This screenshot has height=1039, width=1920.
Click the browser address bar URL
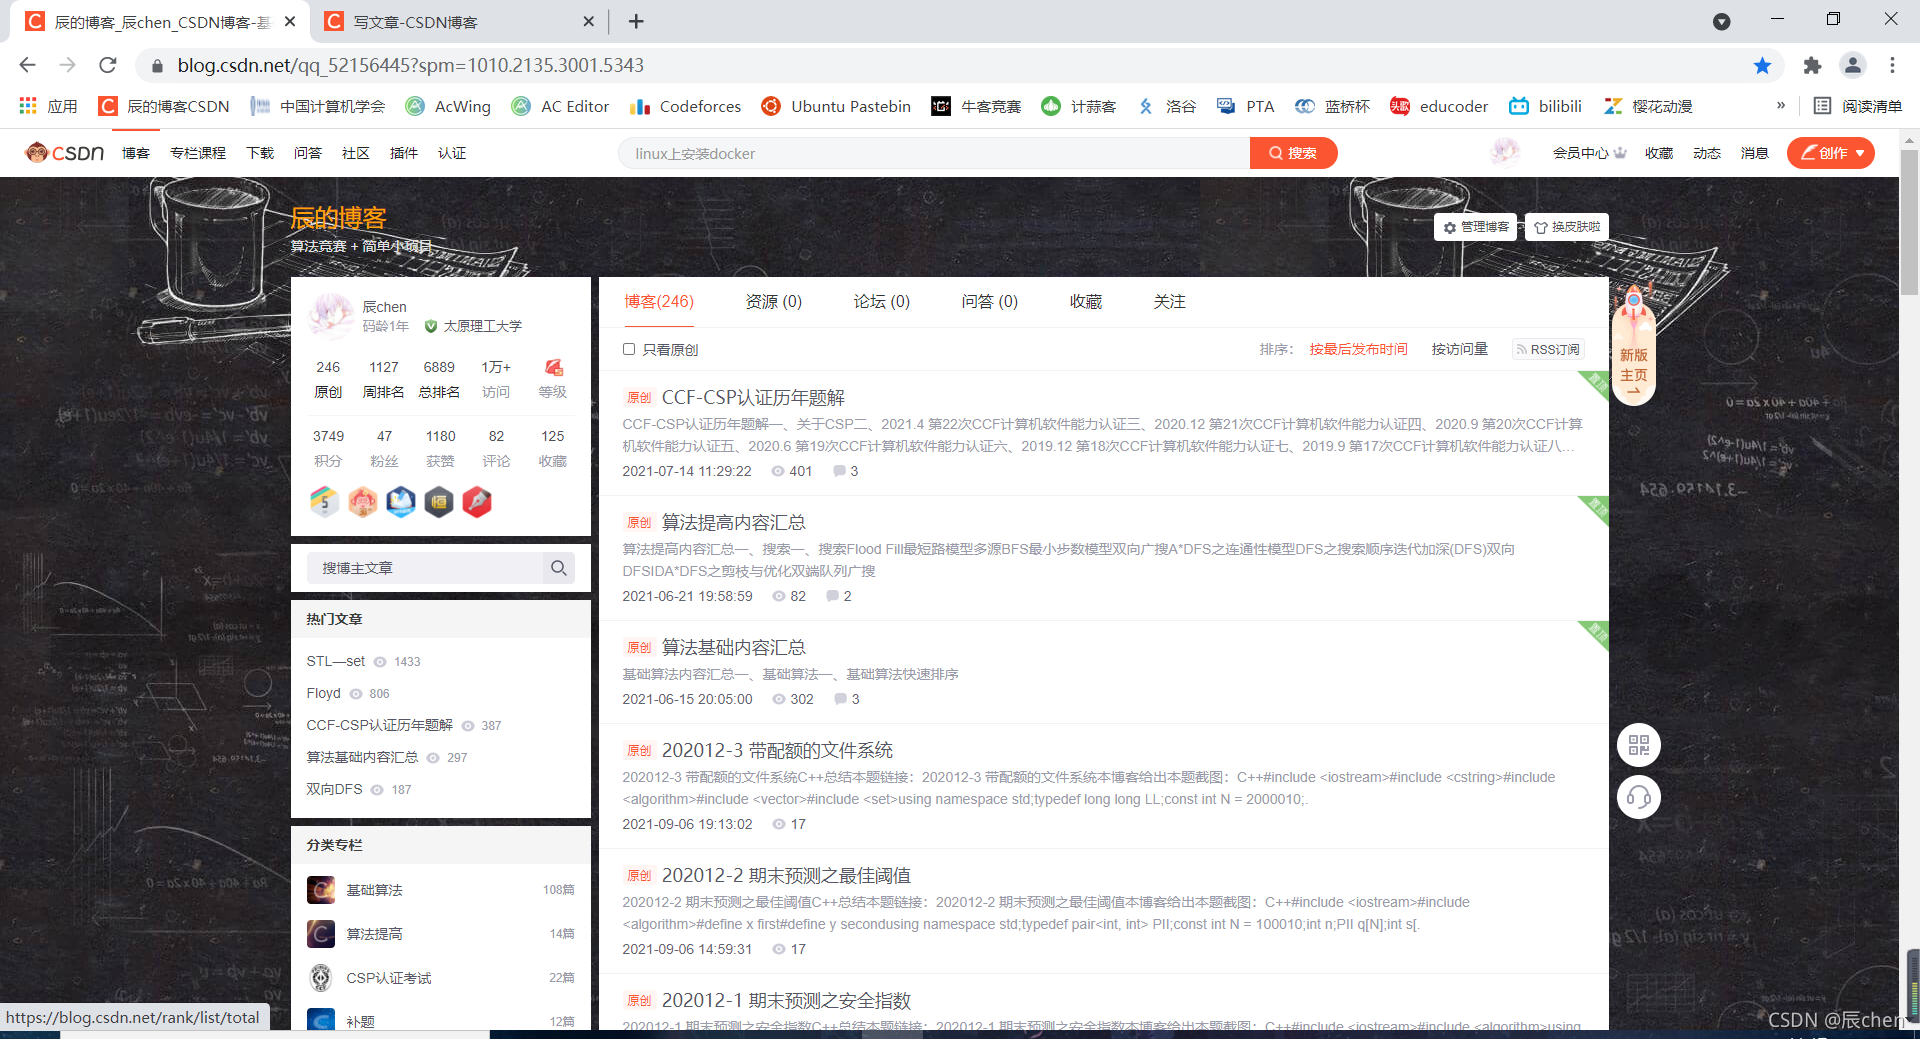[x=411, y=65]
